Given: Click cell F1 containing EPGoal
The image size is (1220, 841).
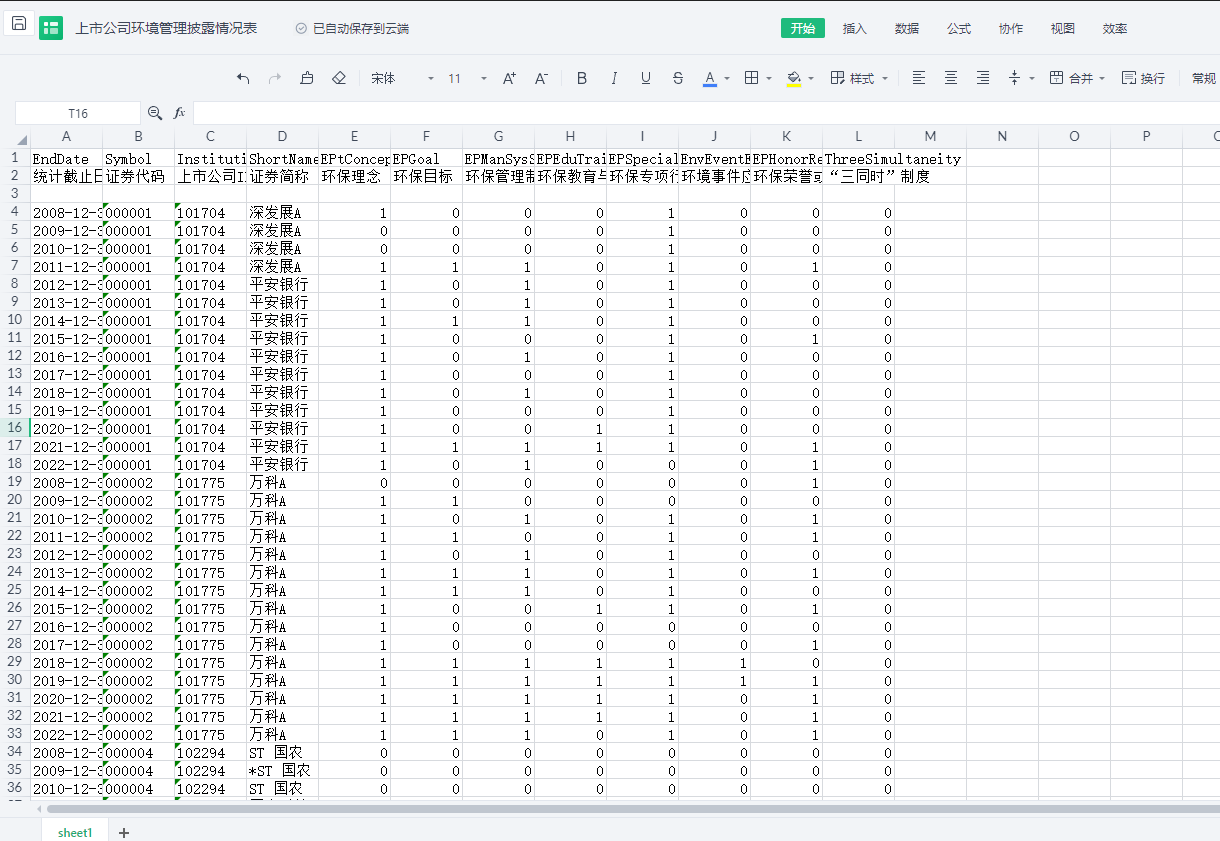Looking at the screenshot, I should click(x=426, y=158).
